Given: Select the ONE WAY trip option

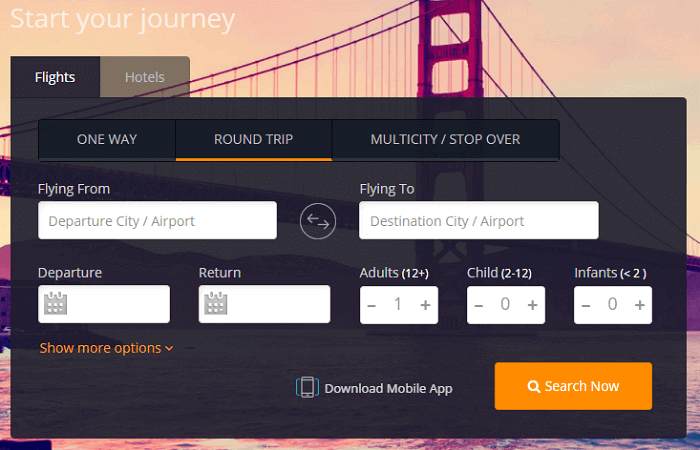Looking at the screenshot, I should click(x=107, y=140).
